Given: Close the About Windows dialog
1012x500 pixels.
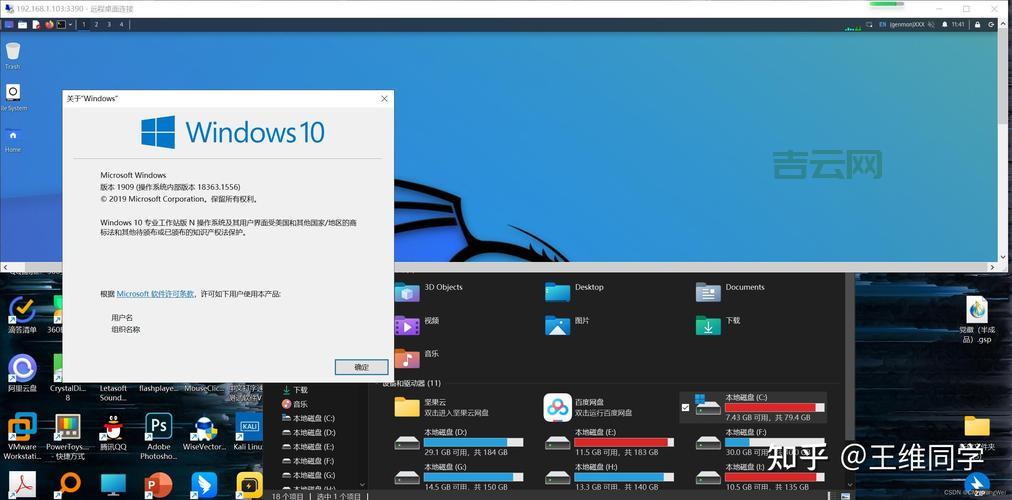Looking at the screenshot, I should coord(384,98).
